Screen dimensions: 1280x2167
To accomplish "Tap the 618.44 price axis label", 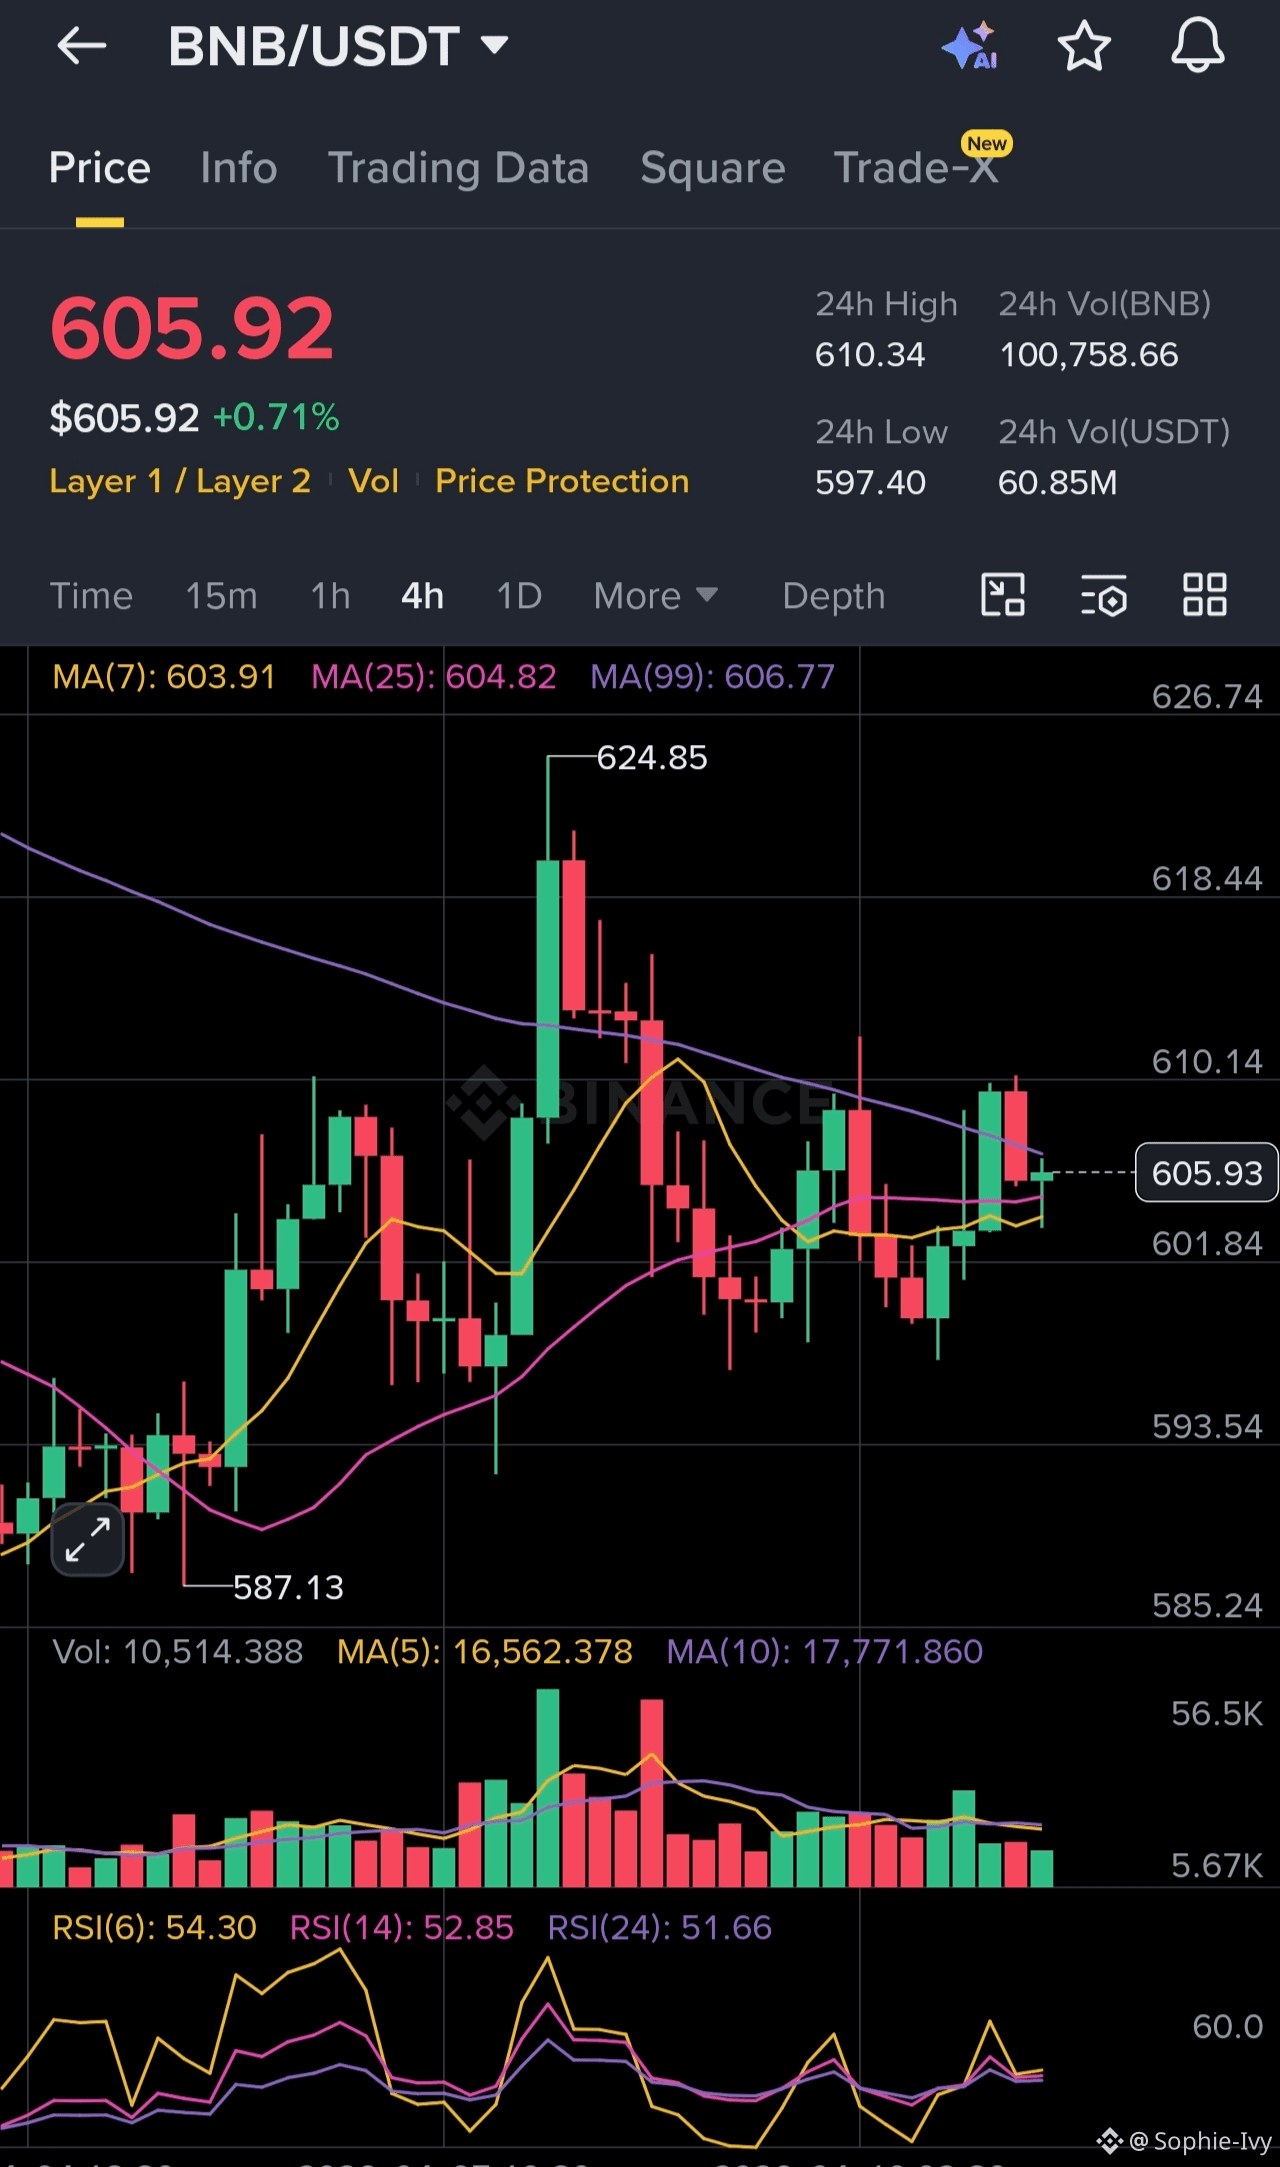I will click(1207, 879).
